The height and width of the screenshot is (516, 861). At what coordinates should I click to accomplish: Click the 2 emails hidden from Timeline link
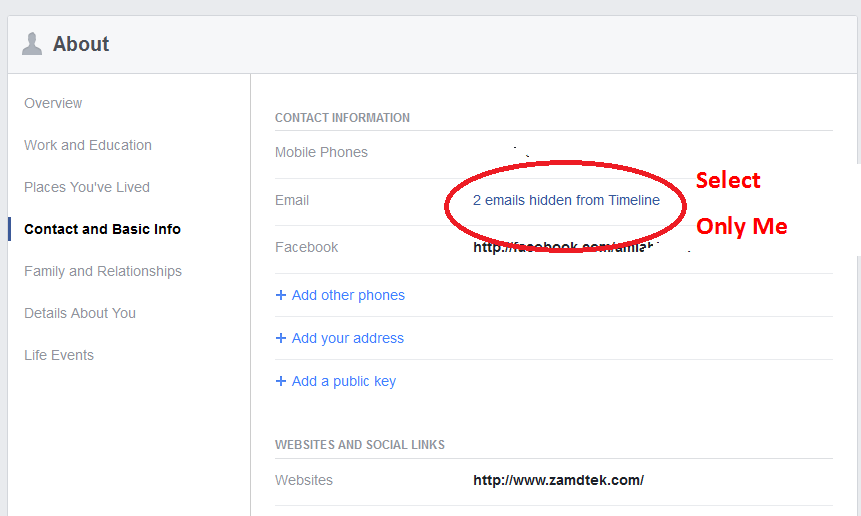[566, 200]
